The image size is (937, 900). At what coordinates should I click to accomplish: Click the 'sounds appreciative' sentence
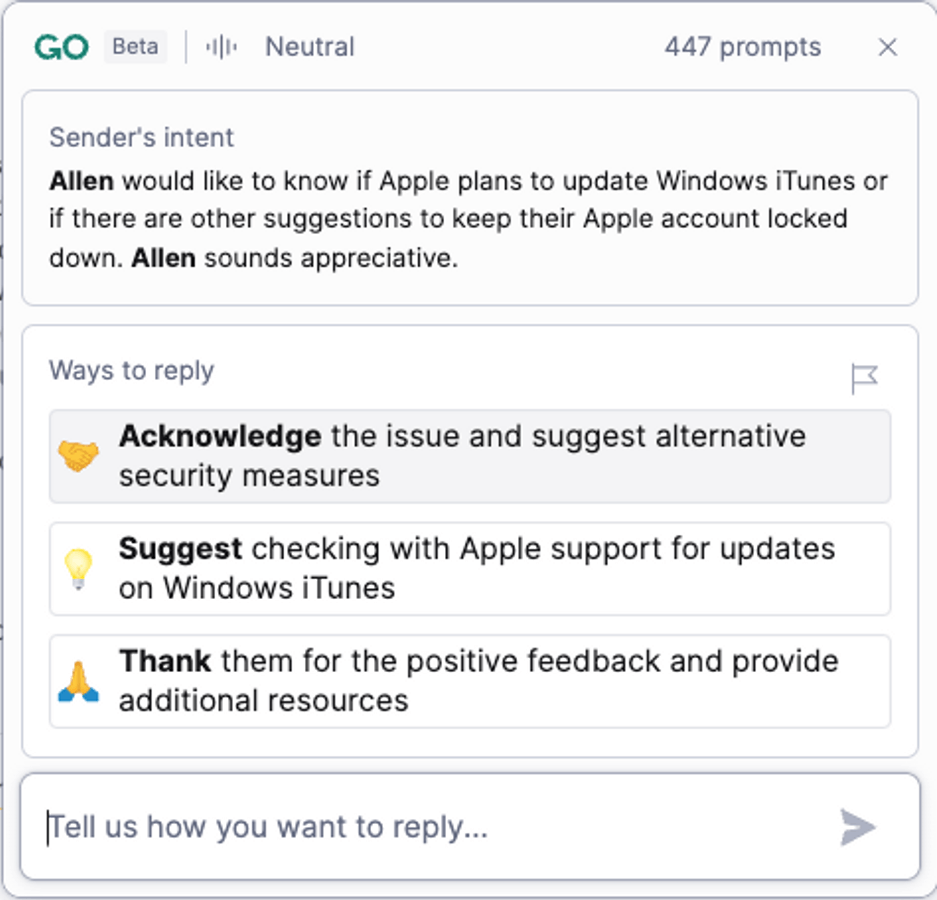coord(330,257)
